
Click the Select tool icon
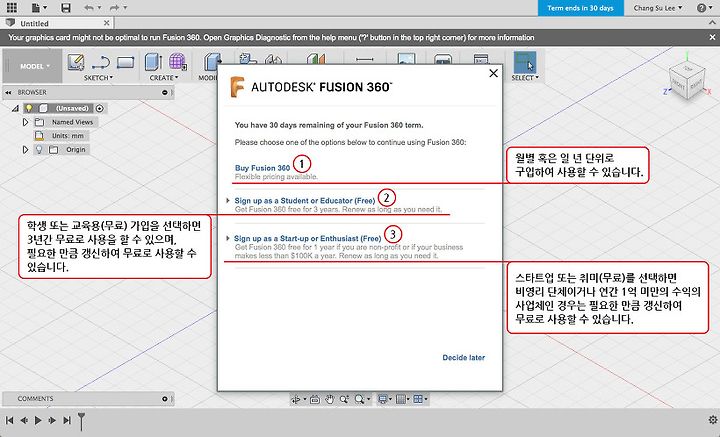point(524,62)
